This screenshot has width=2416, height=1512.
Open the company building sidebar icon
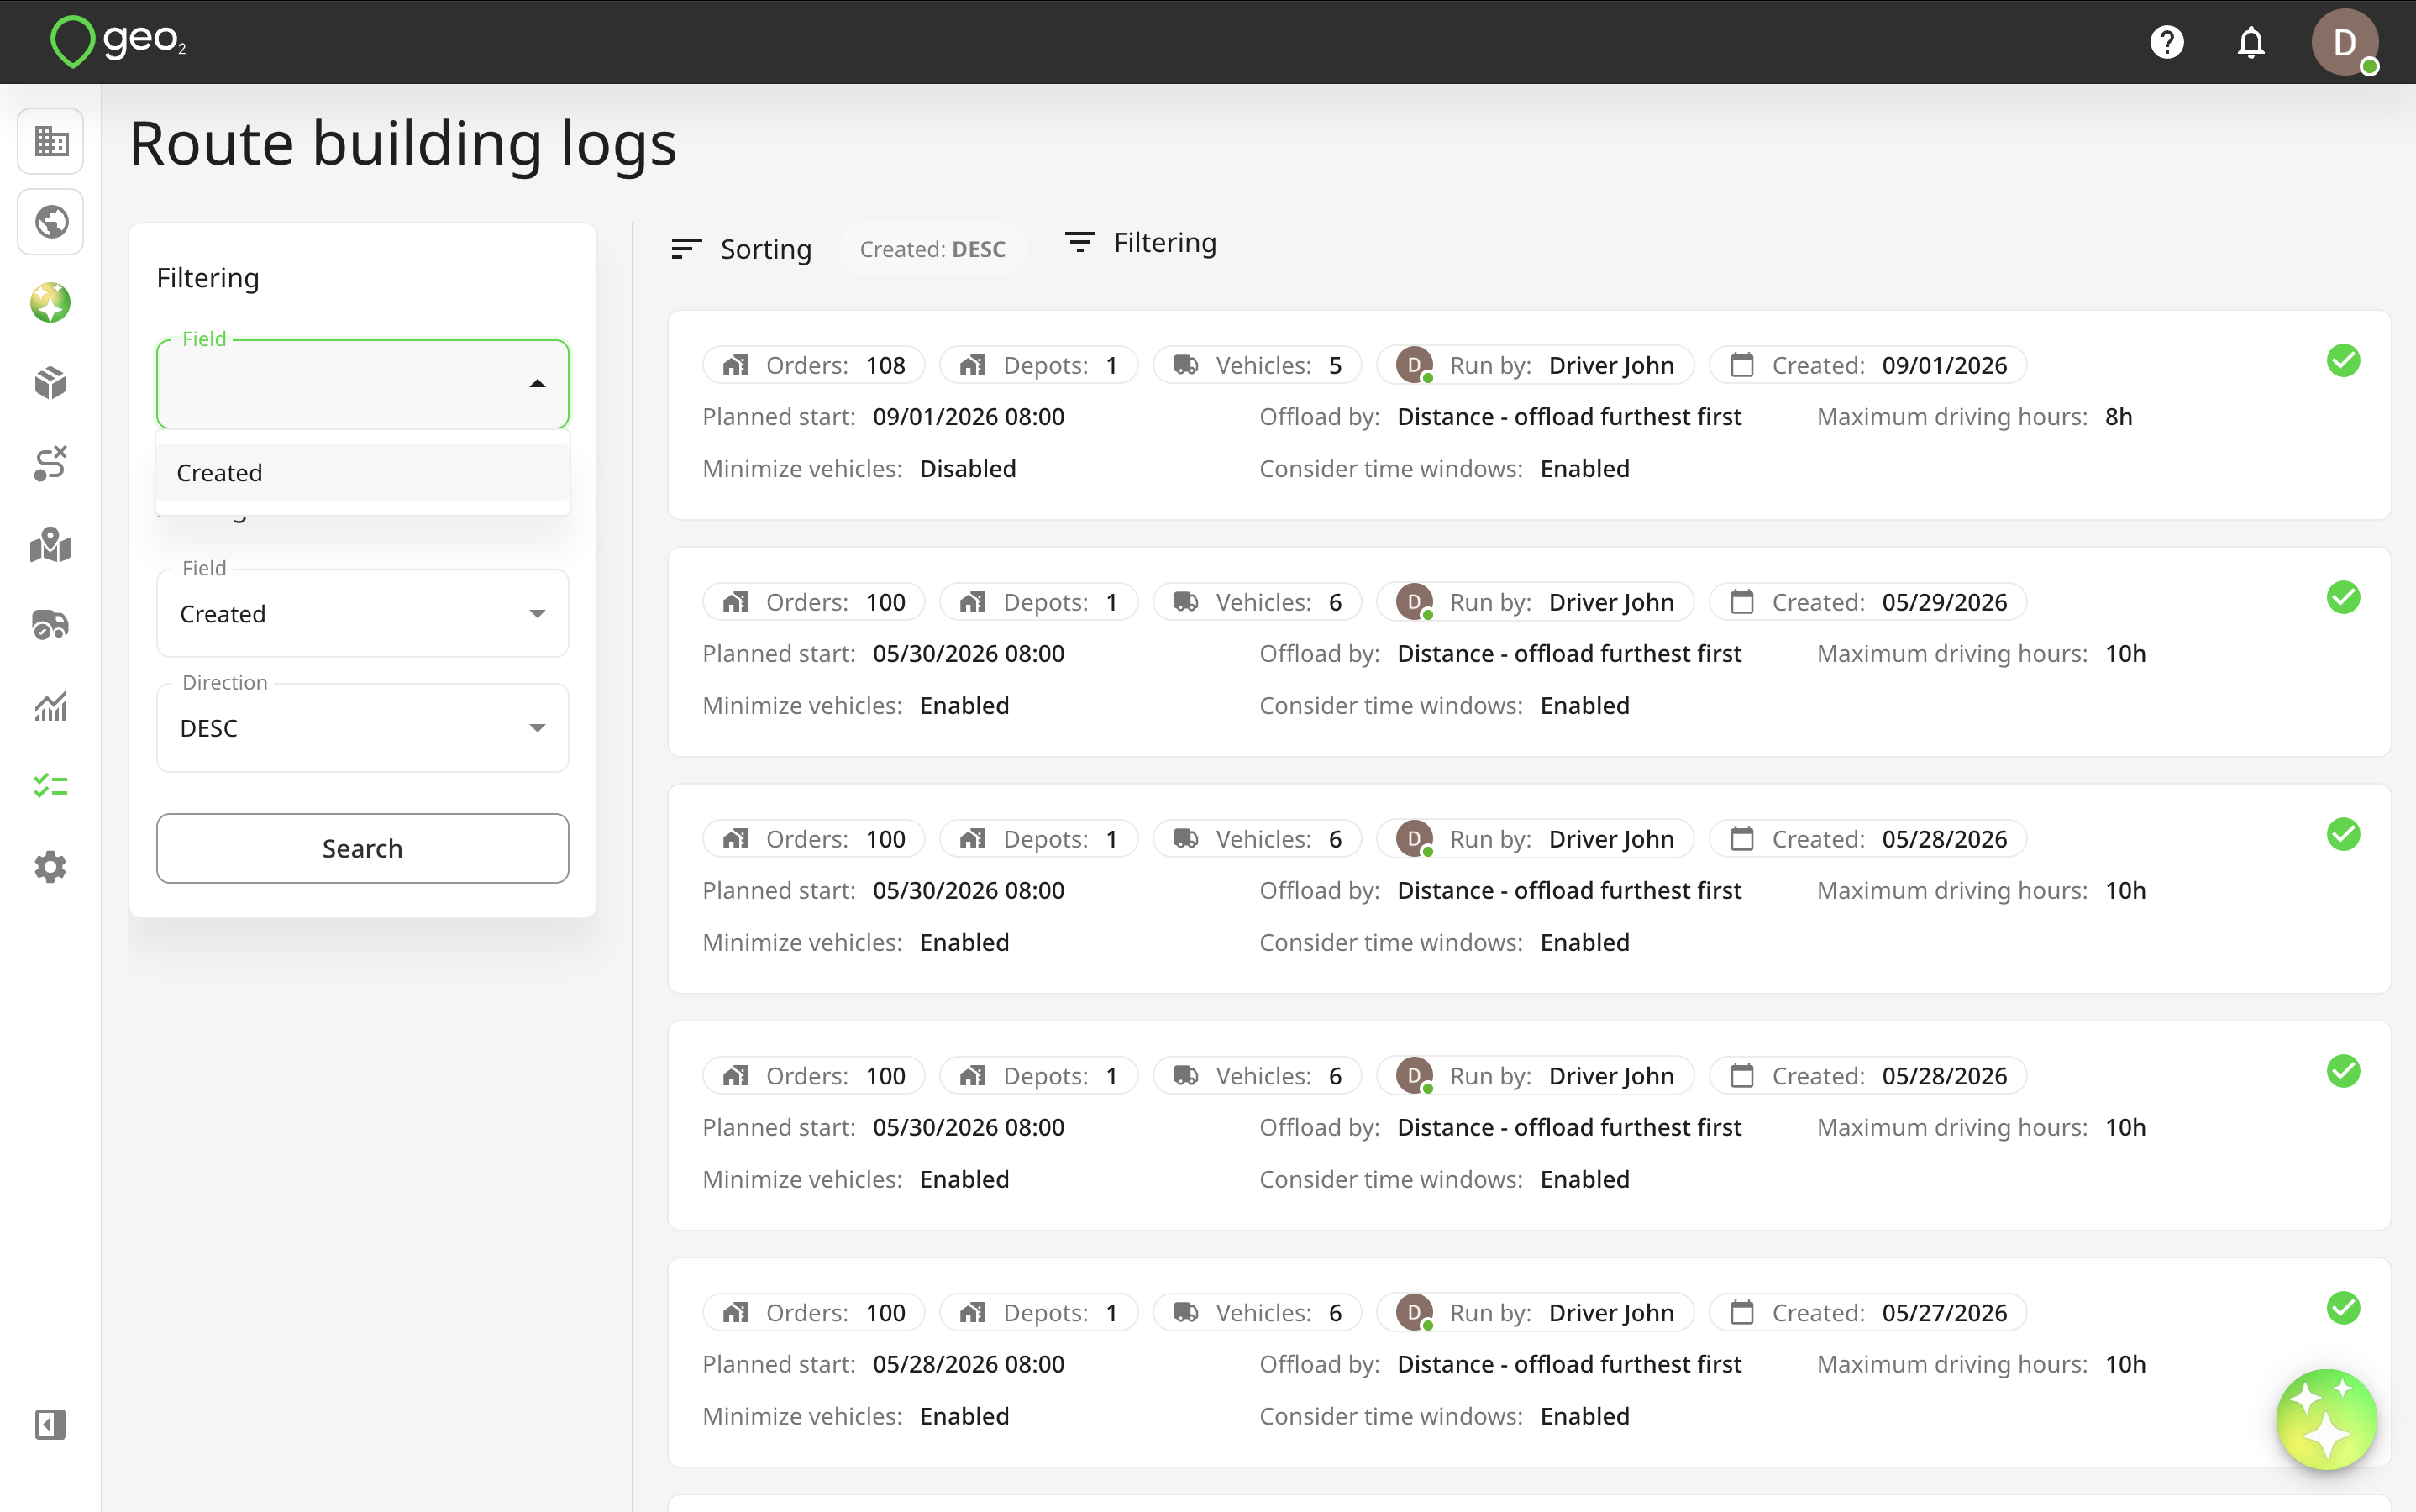click(x=51, y=141)
